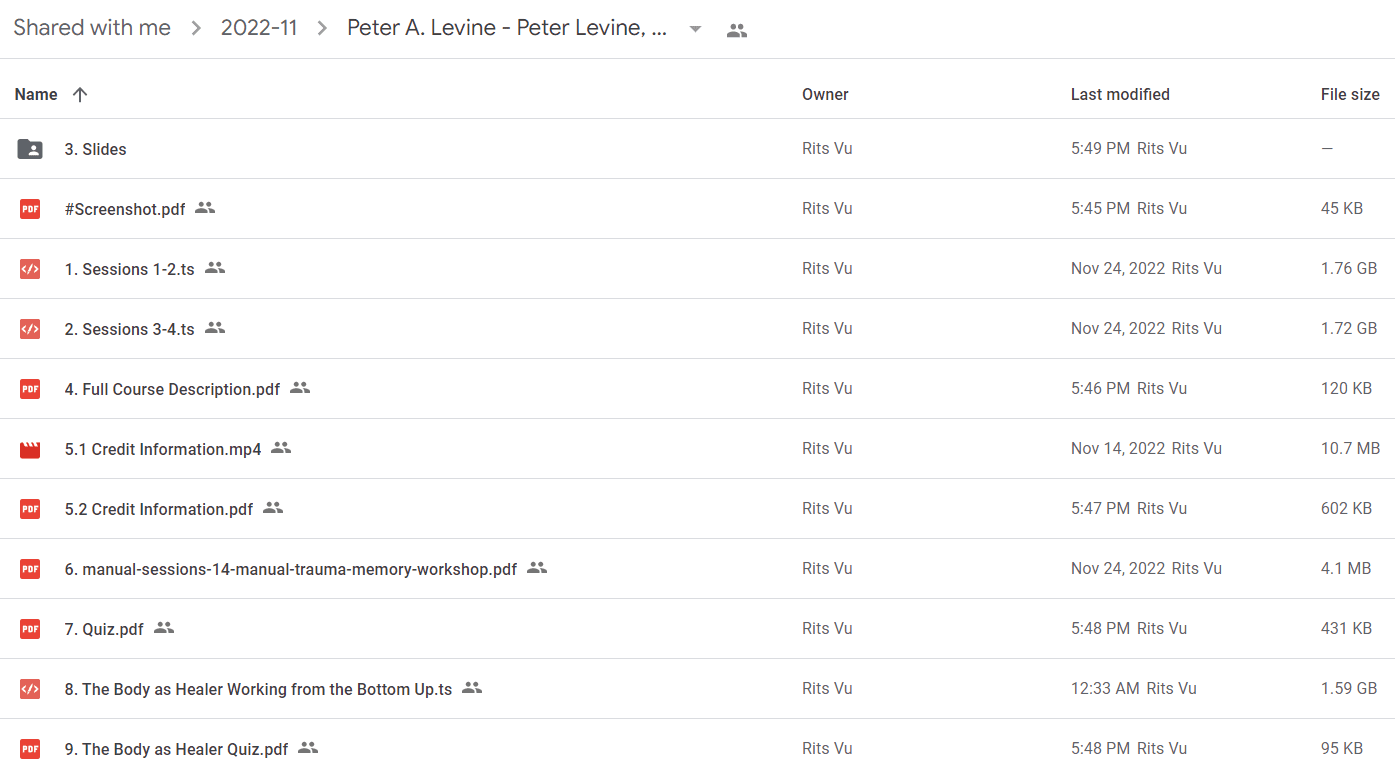The image size is (1395, 775).
Task: Go to Shared with me in the breadcrumb
Action: coord(92,28)
